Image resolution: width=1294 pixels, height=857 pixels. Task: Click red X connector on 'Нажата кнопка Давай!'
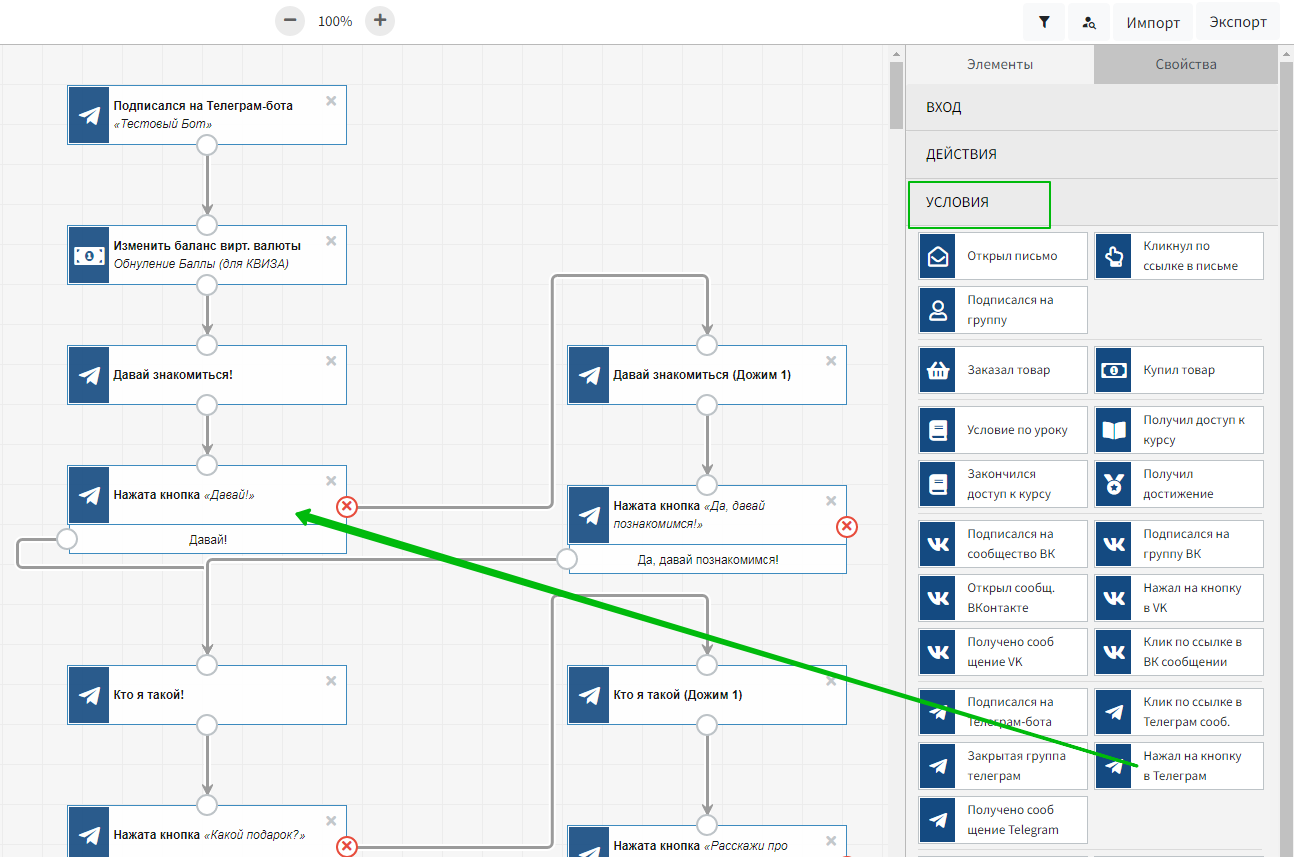347,507
